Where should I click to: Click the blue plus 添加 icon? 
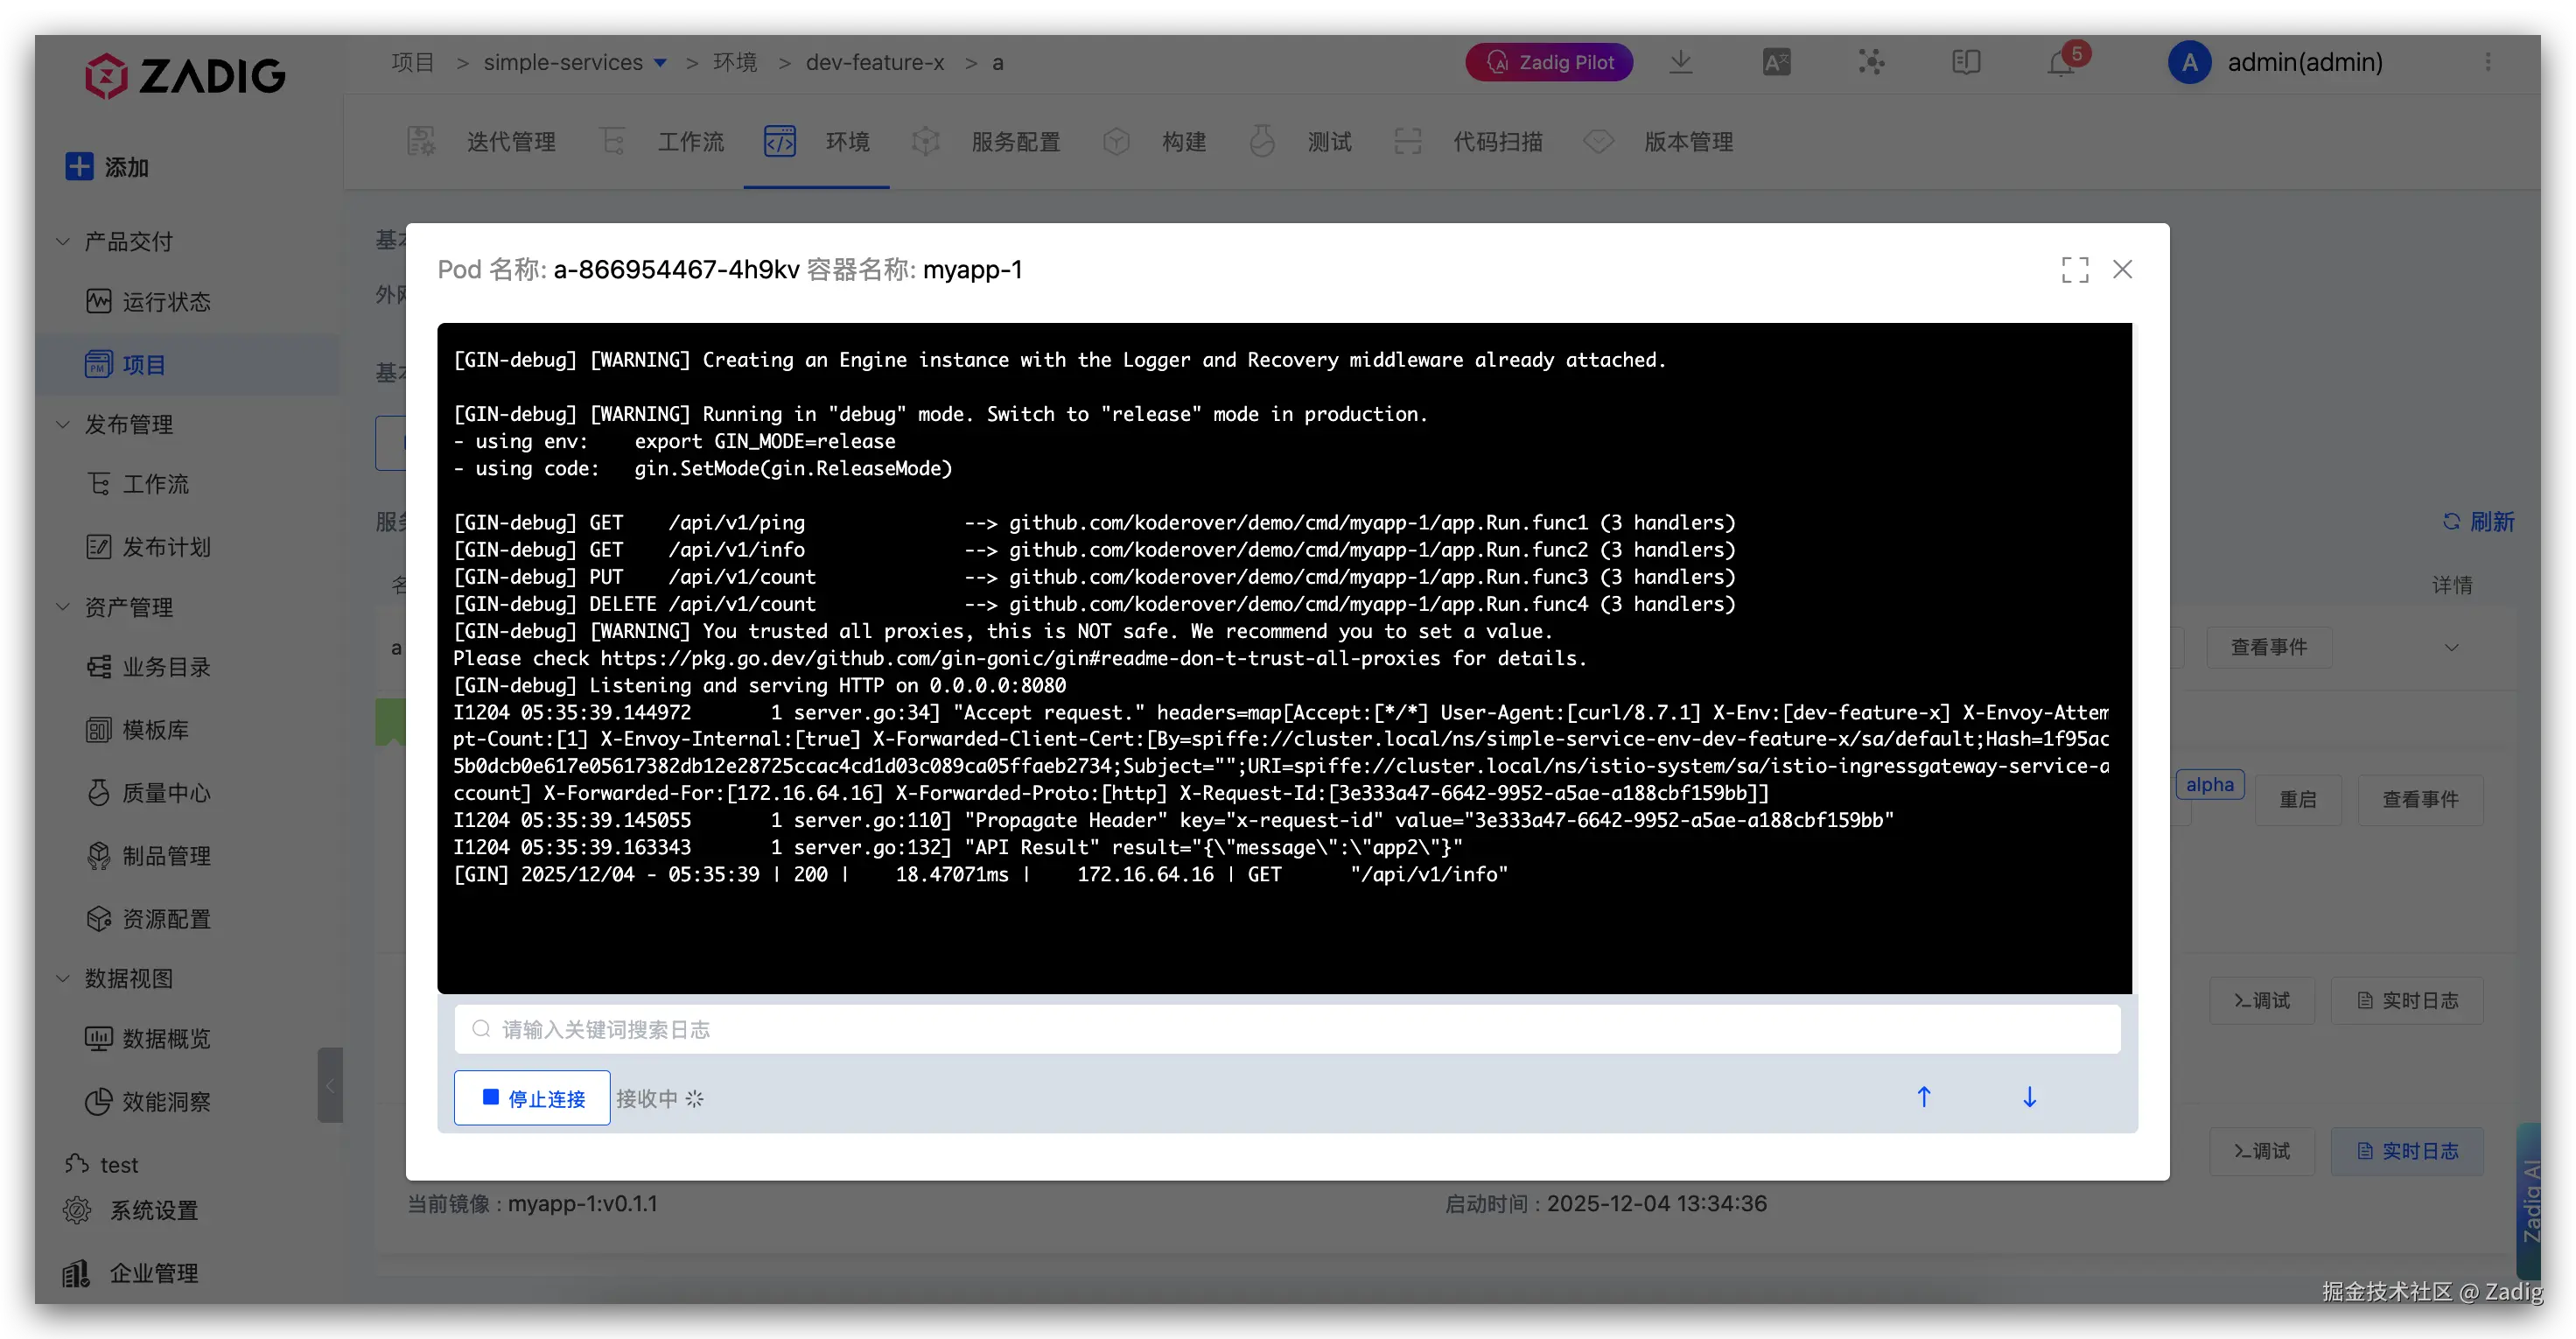(x=79, y=166)
